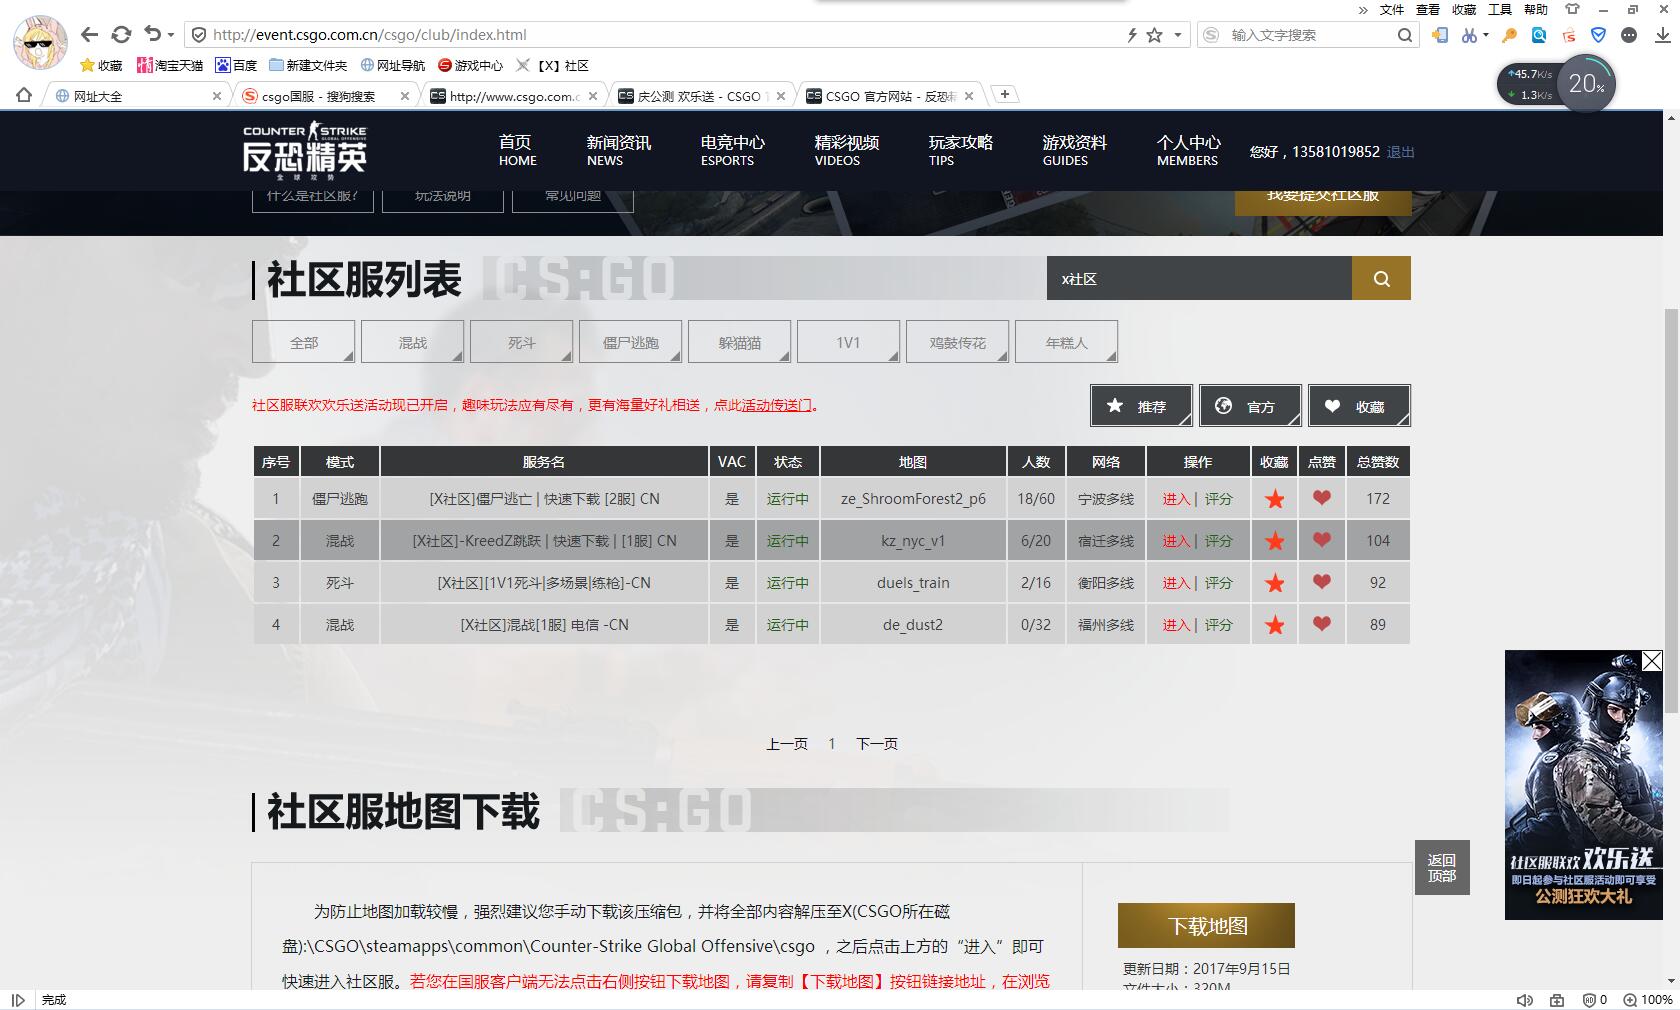Image resolution: width=1680 pixels, height=1010 pixels.
Task: Open the 电竞中心 ESPORTS menu
Action: [x=732, y=150]
